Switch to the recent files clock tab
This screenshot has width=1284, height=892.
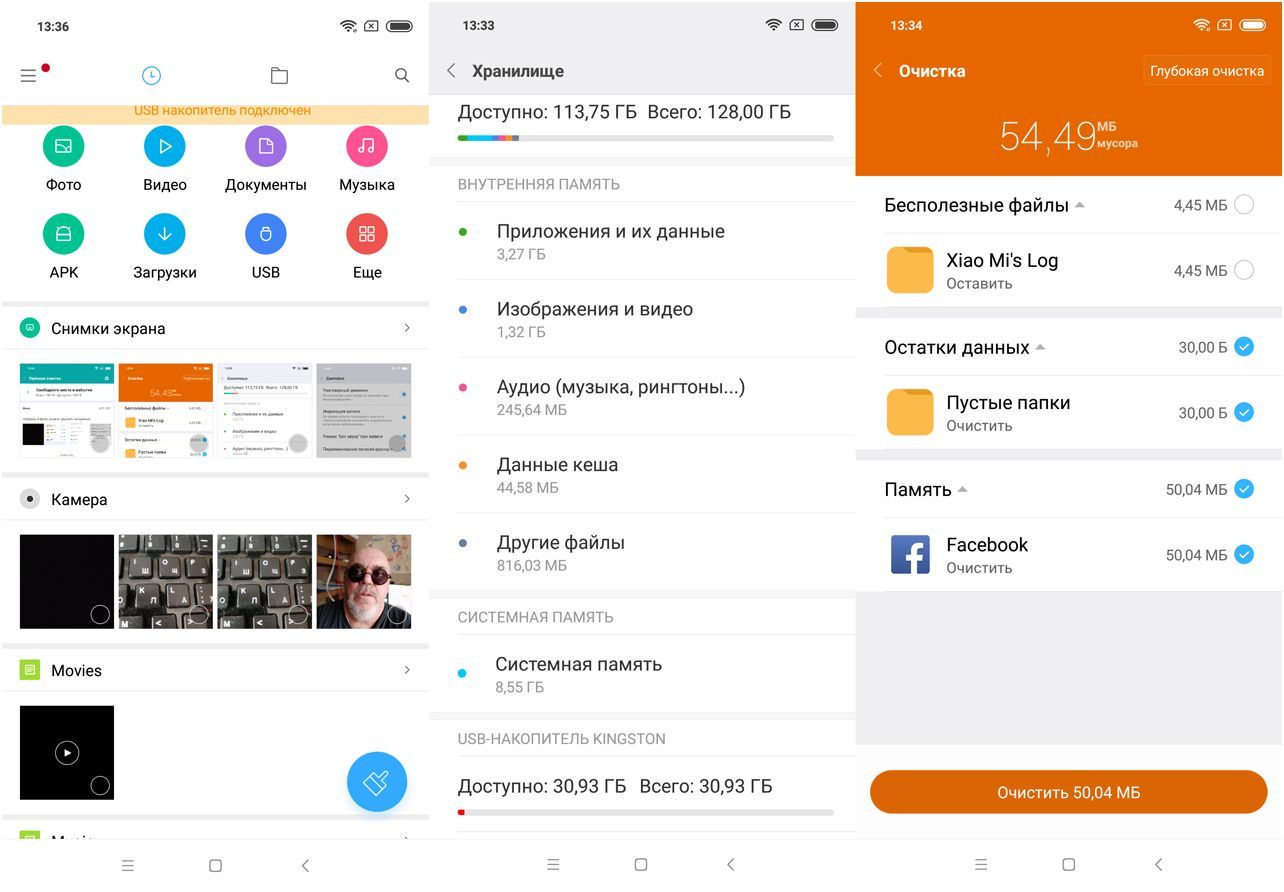151,75
